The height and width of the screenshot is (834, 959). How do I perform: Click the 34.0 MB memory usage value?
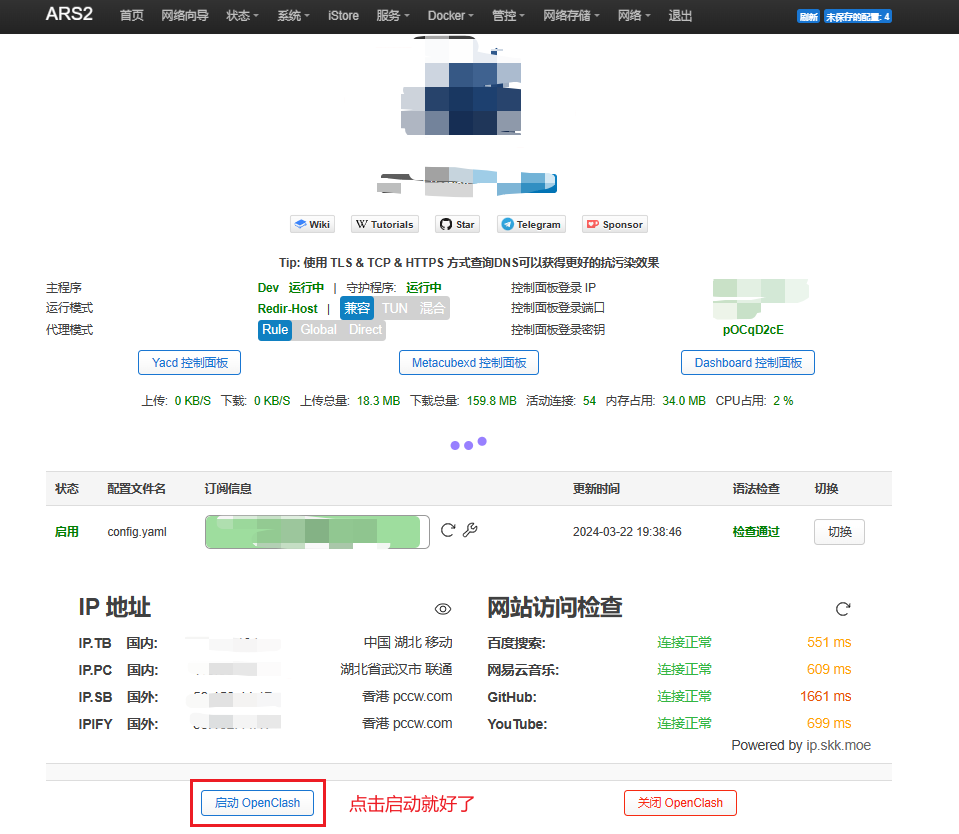pos(684,401)
